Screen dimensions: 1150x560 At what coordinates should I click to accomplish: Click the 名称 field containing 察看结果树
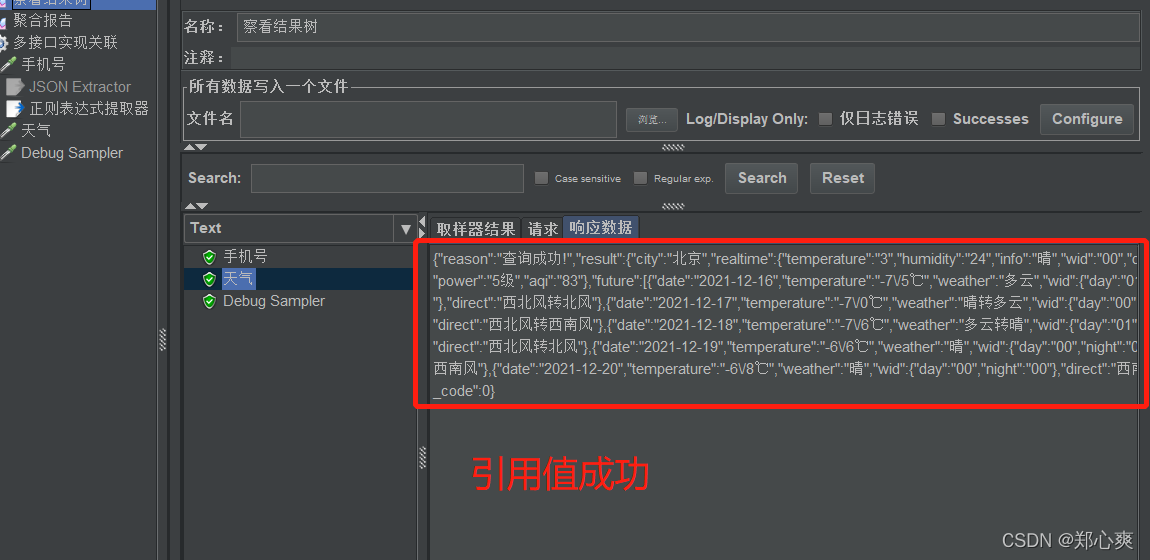[x=689, y=27]
